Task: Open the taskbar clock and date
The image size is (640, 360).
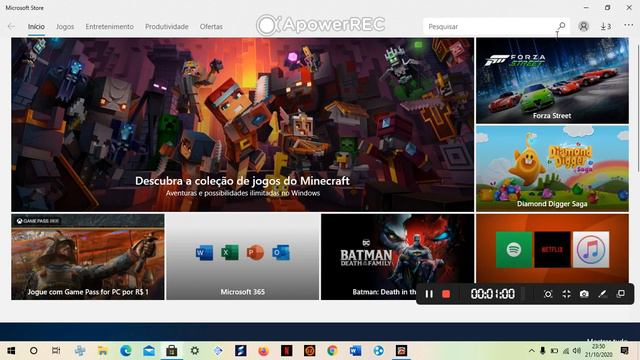Action: tap(598, 351)
